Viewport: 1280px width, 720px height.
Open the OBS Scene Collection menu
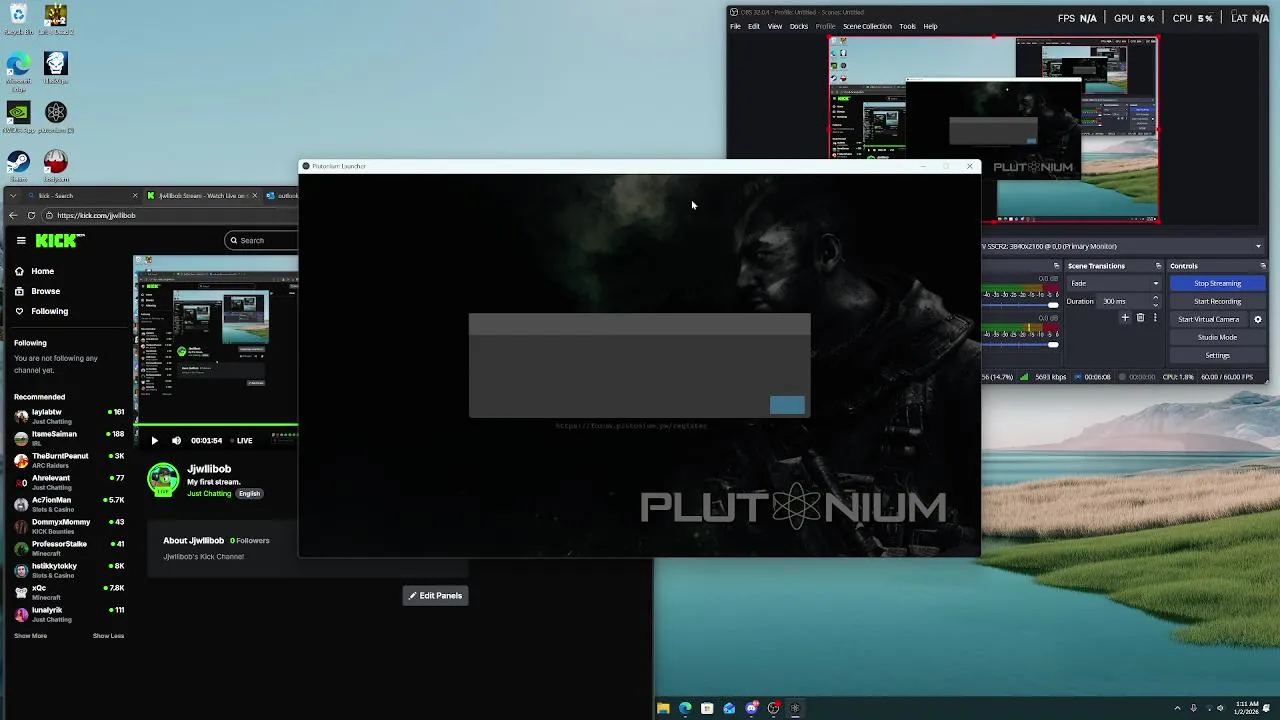coord(867,26)
